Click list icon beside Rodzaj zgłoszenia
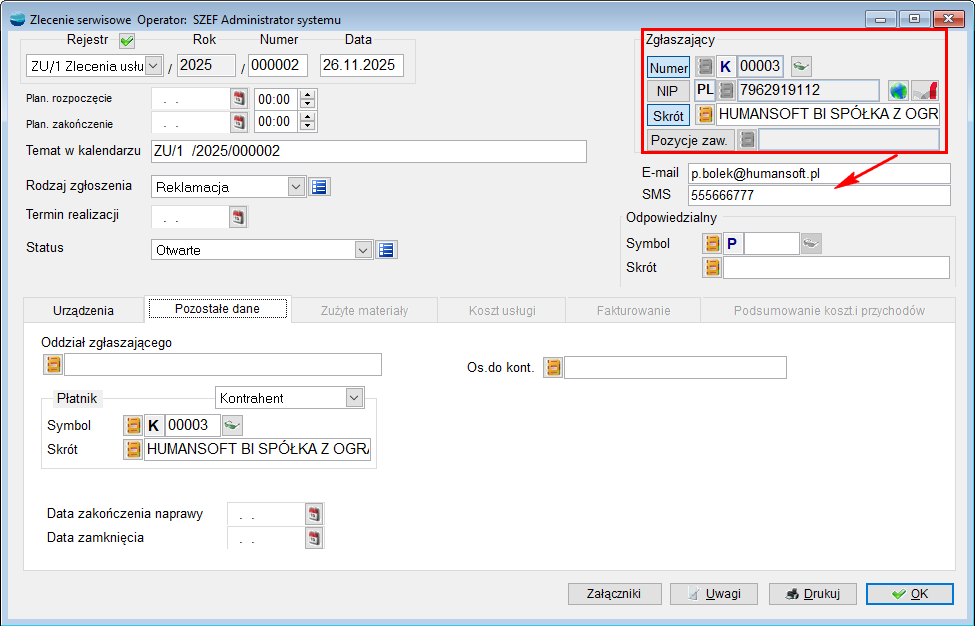Viewport: 975px width, 626px height. click(x=319, y=187)
